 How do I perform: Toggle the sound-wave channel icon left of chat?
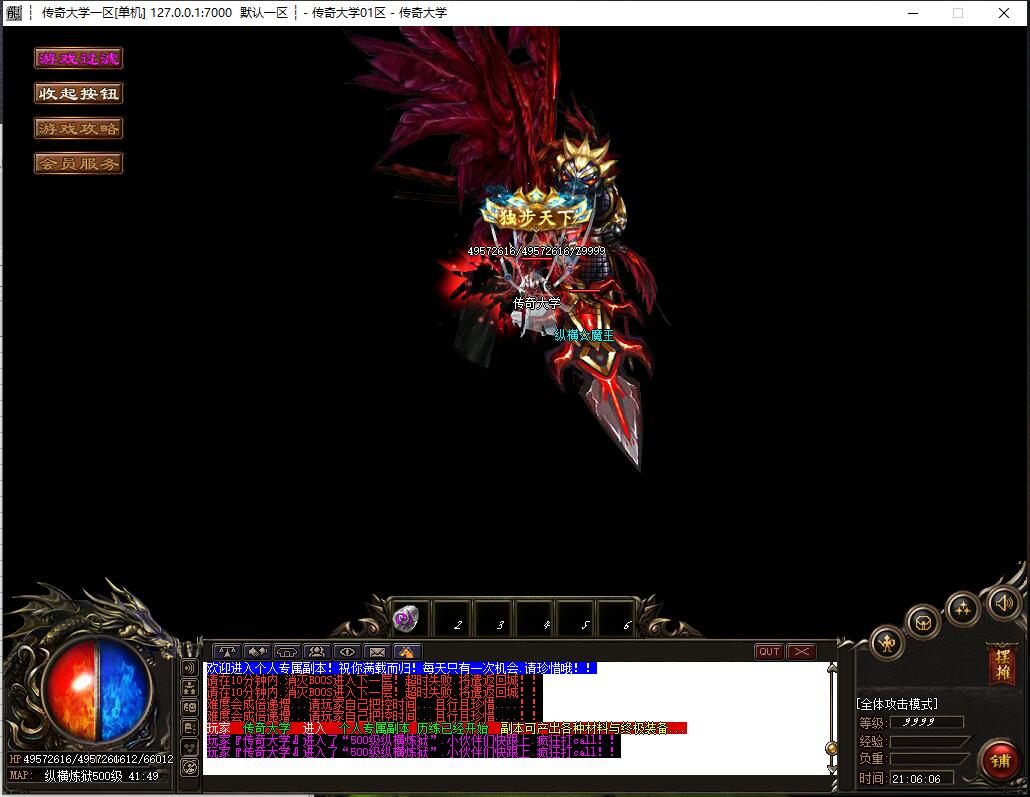[189, 668]
